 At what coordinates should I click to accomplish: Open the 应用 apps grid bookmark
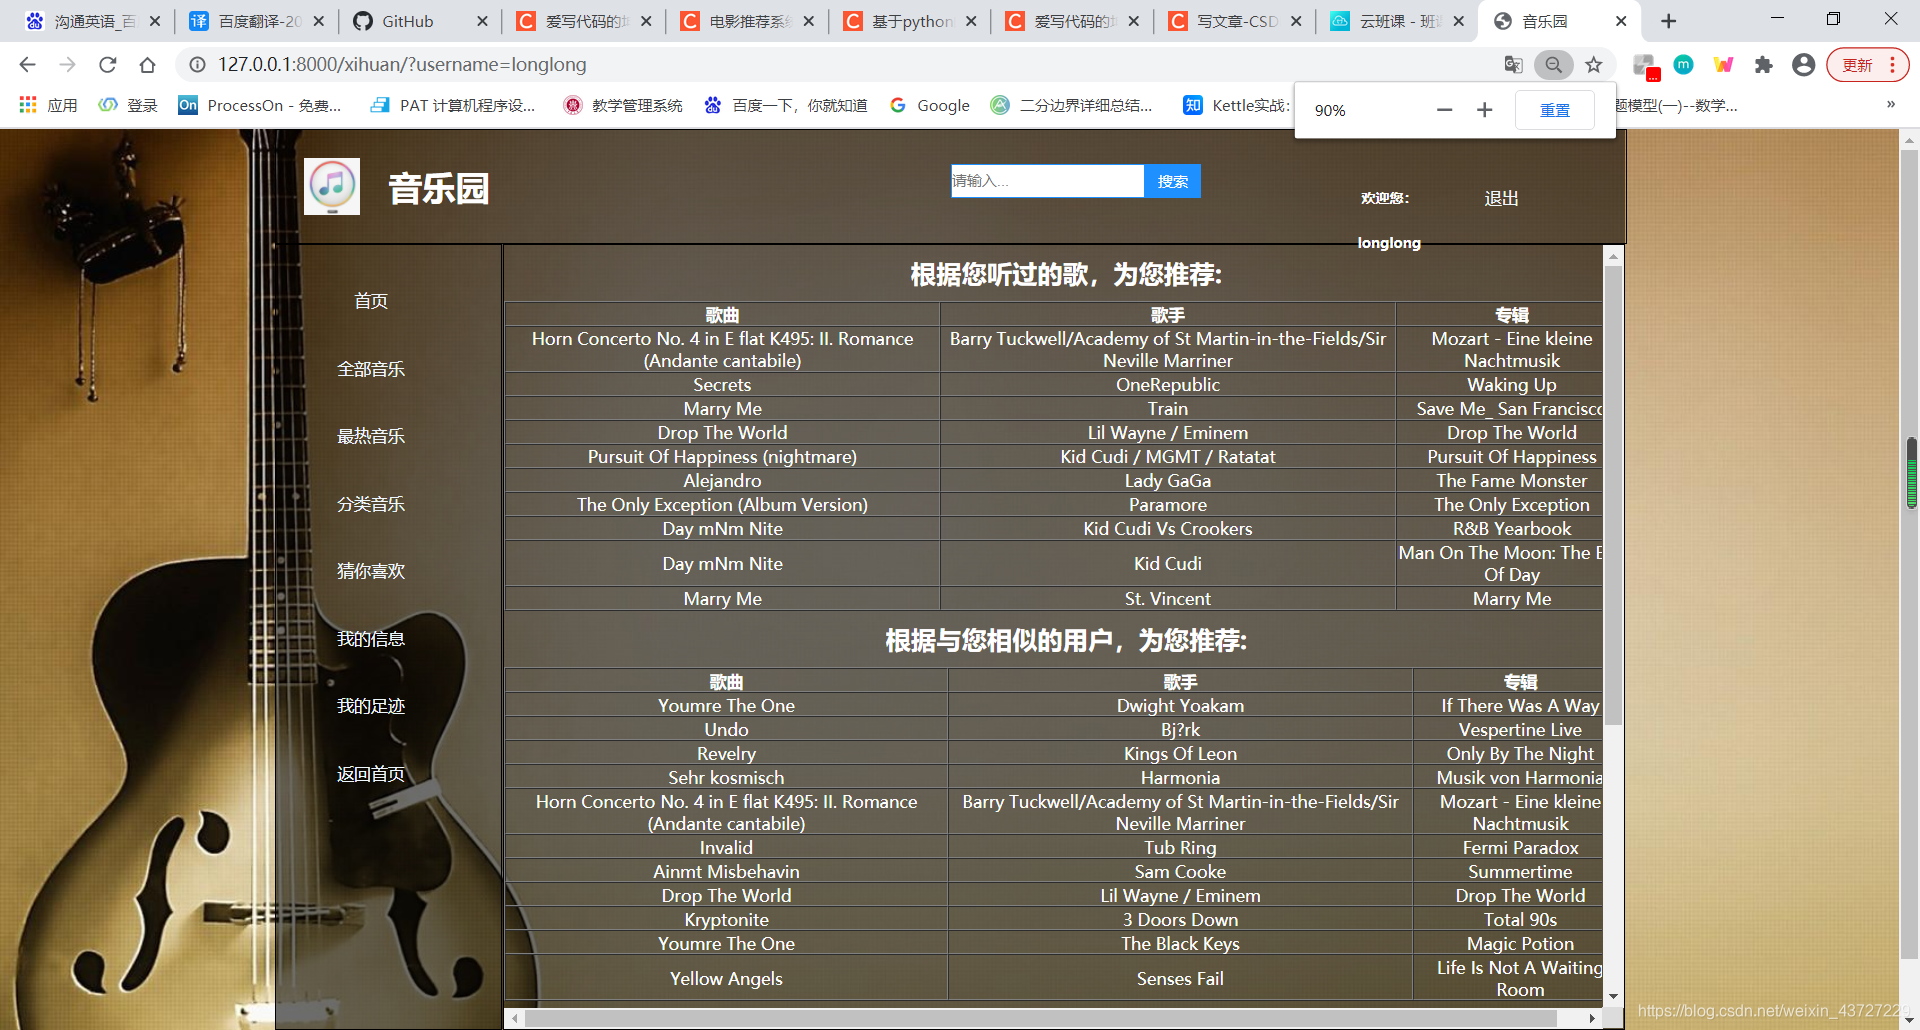[48, 105]
